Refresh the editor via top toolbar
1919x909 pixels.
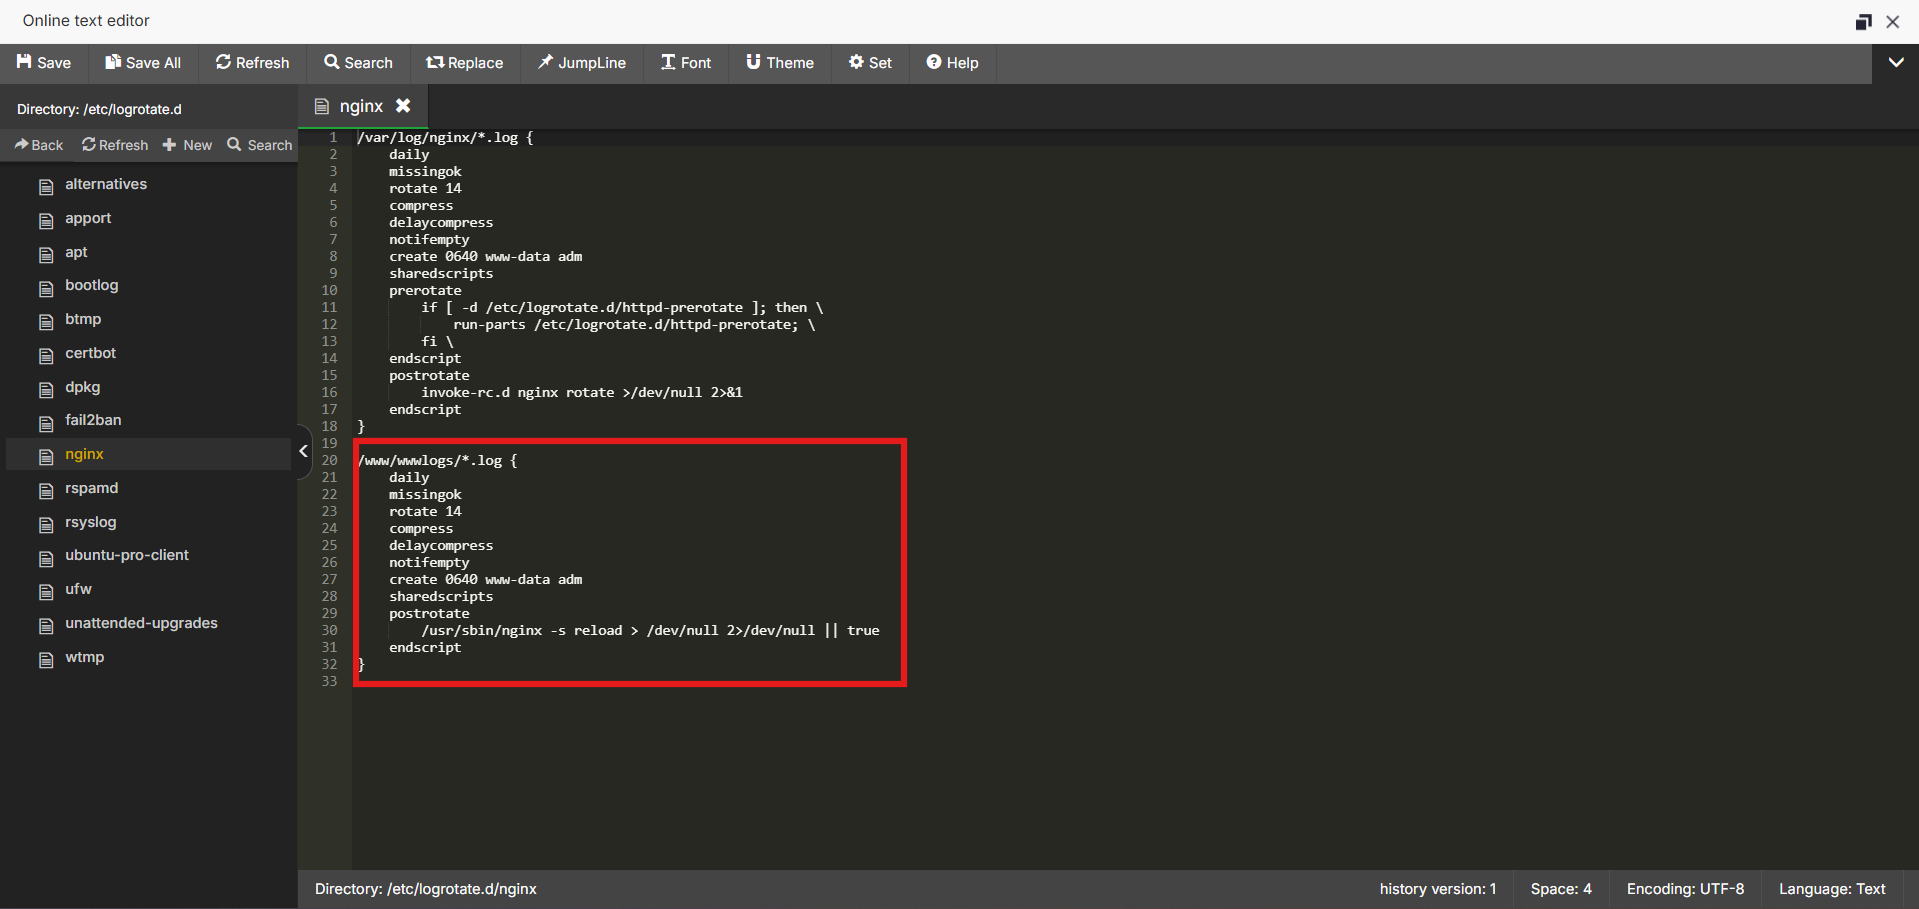252,62
